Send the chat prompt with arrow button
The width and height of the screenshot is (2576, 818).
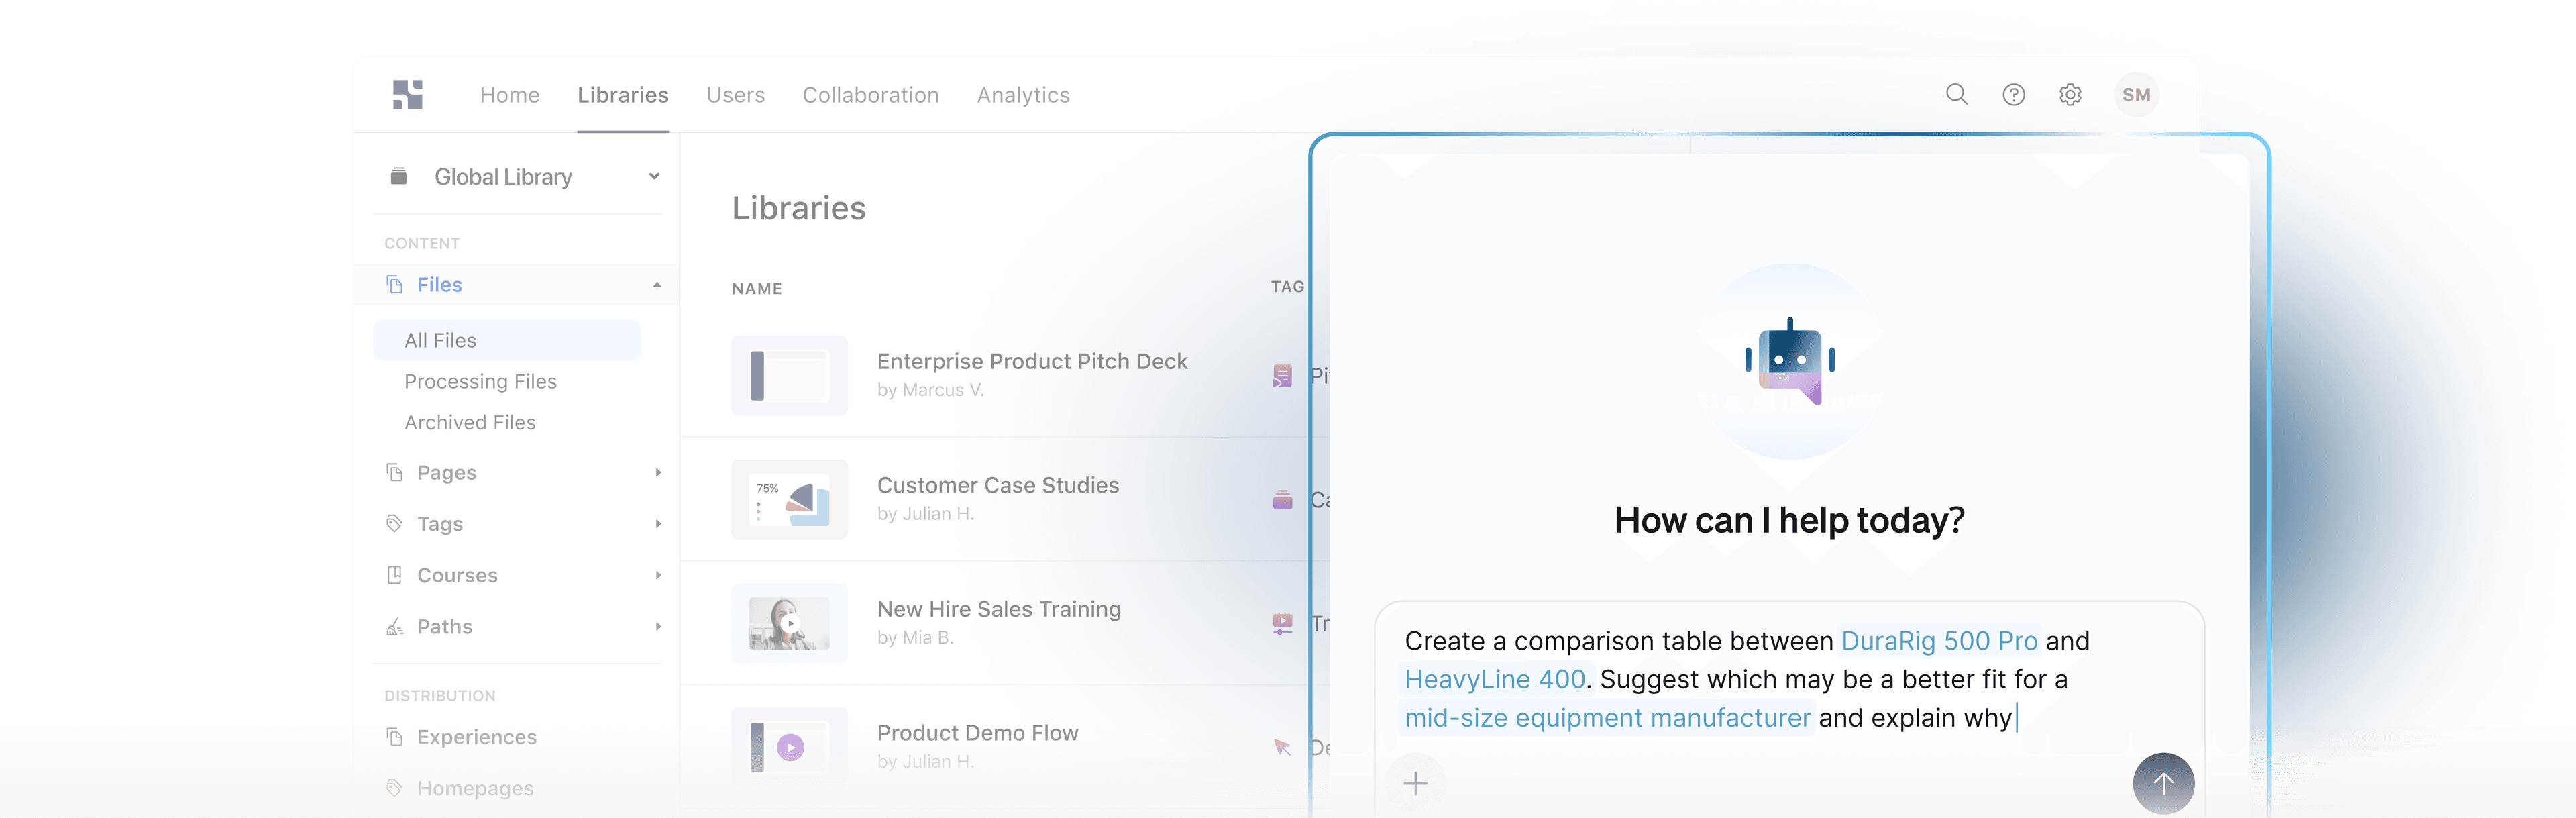[2163, 783]
